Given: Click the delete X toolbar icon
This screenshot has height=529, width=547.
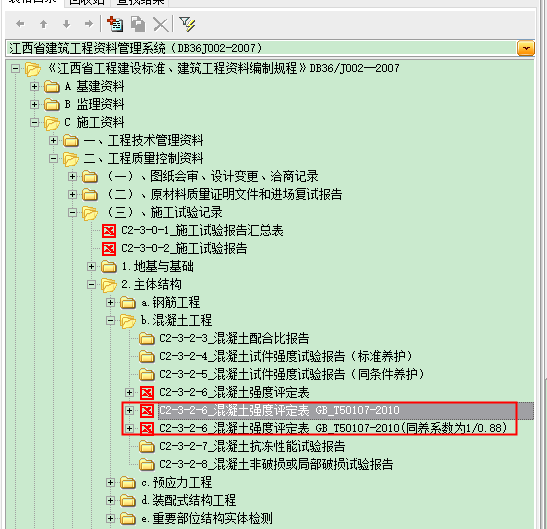Looking at the screenshot, I should [160, 25].
